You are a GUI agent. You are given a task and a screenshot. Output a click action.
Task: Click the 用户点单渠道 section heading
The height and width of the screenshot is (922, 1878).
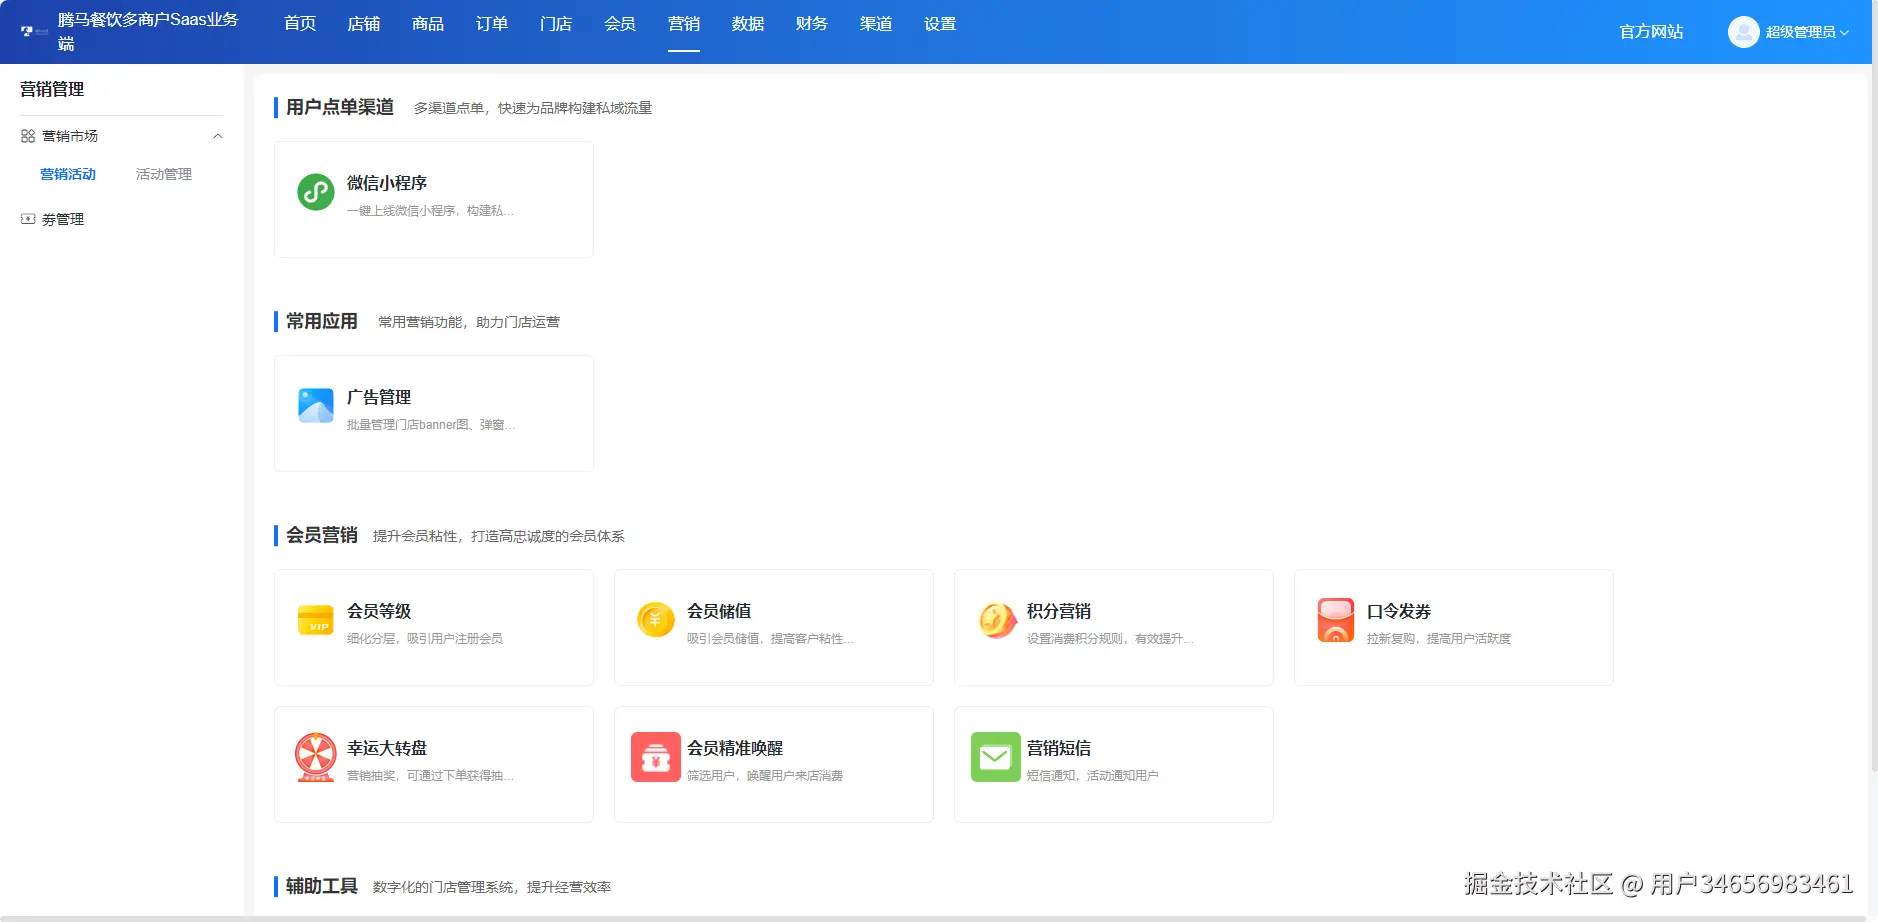coord(340,107)
